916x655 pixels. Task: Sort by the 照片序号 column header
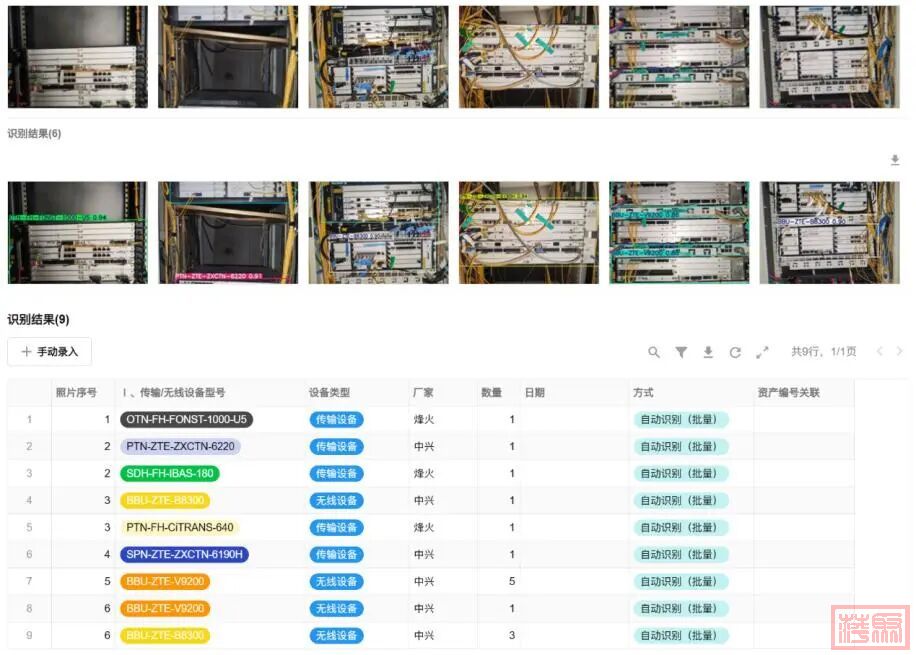76,393
